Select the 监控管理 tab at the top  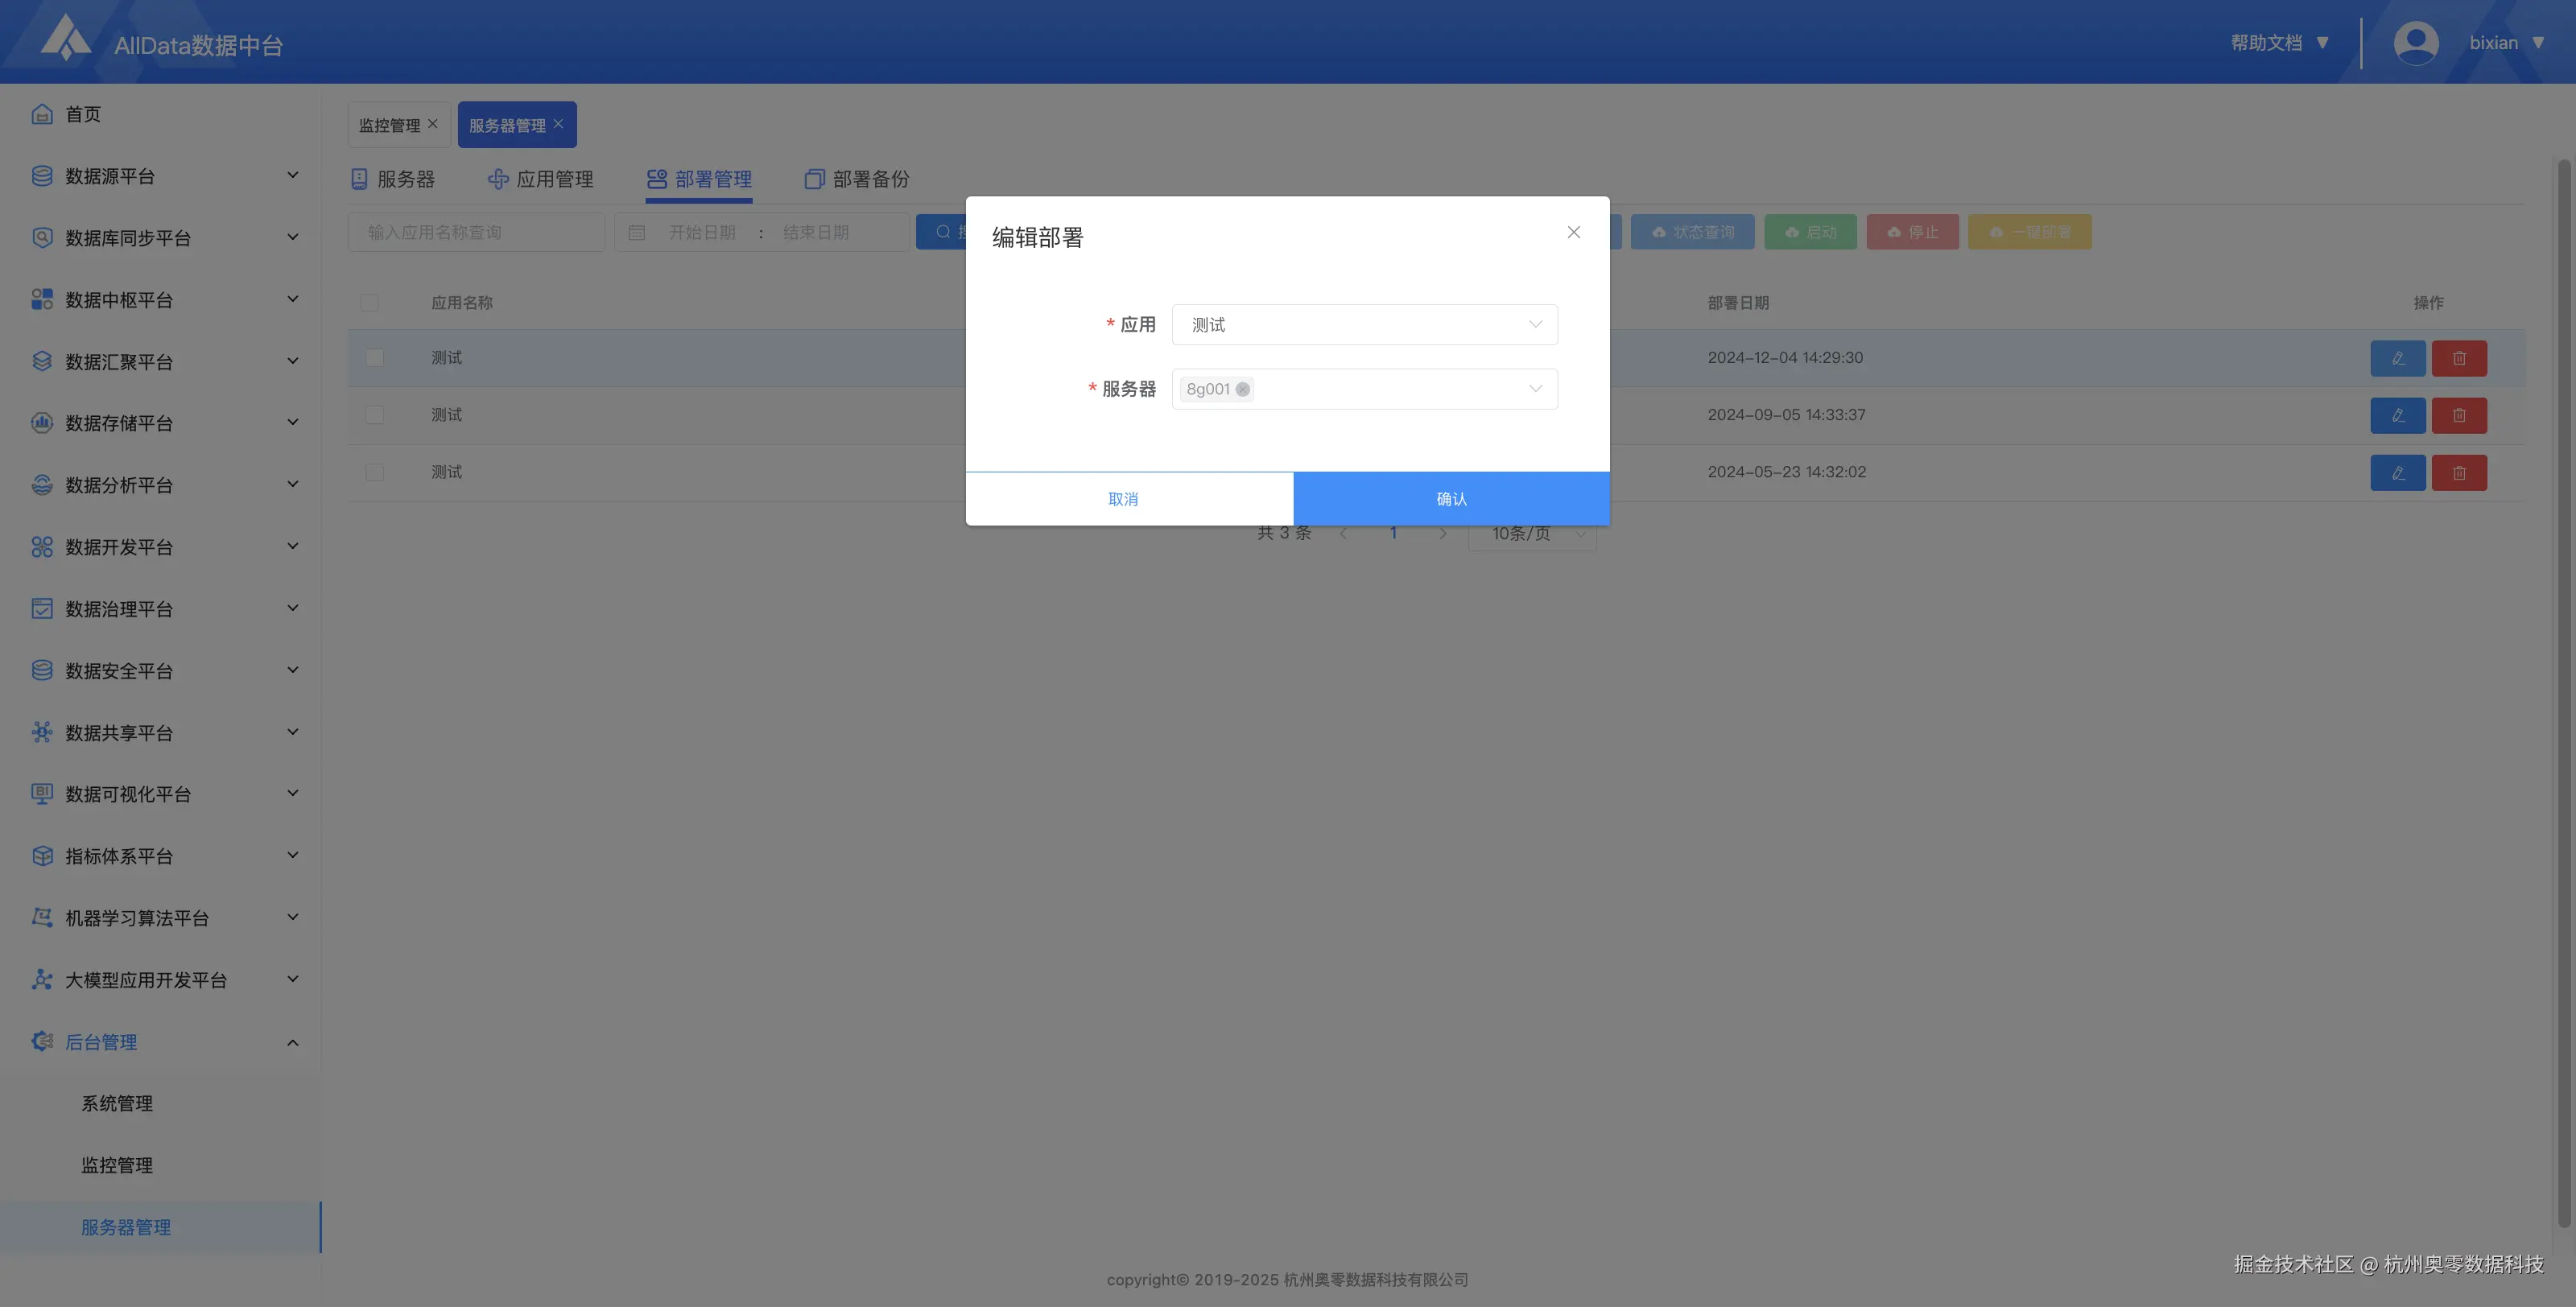(392, 124)
